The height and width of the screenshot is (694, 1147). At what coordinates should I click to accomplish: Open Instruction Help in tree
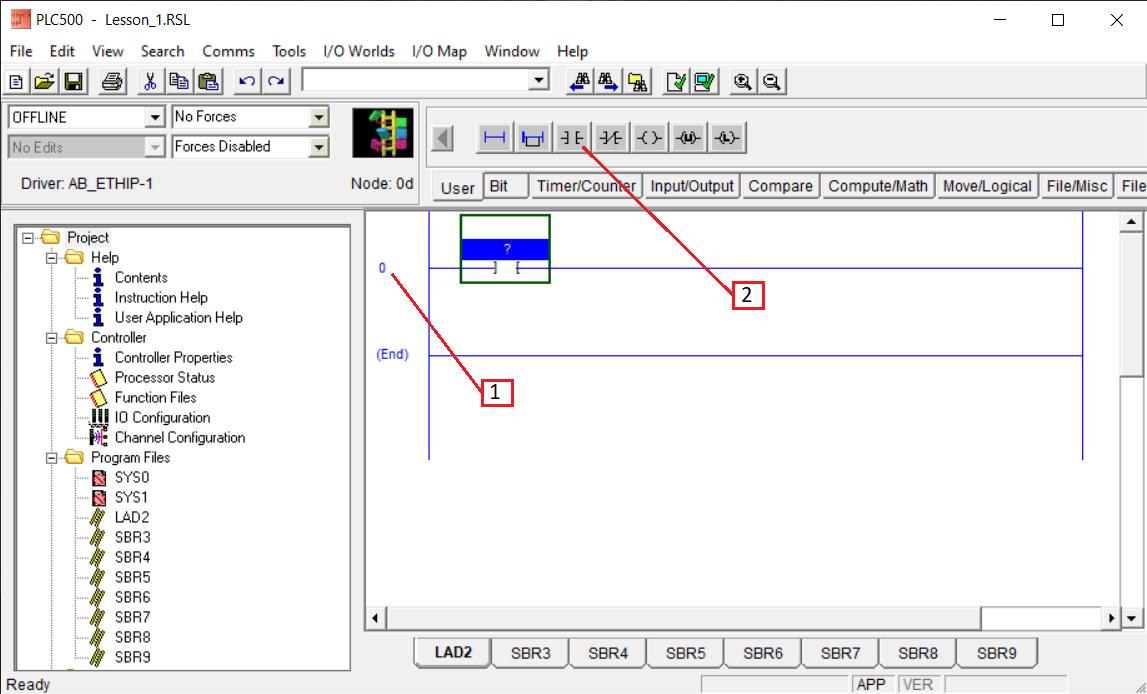pos(161,298)
